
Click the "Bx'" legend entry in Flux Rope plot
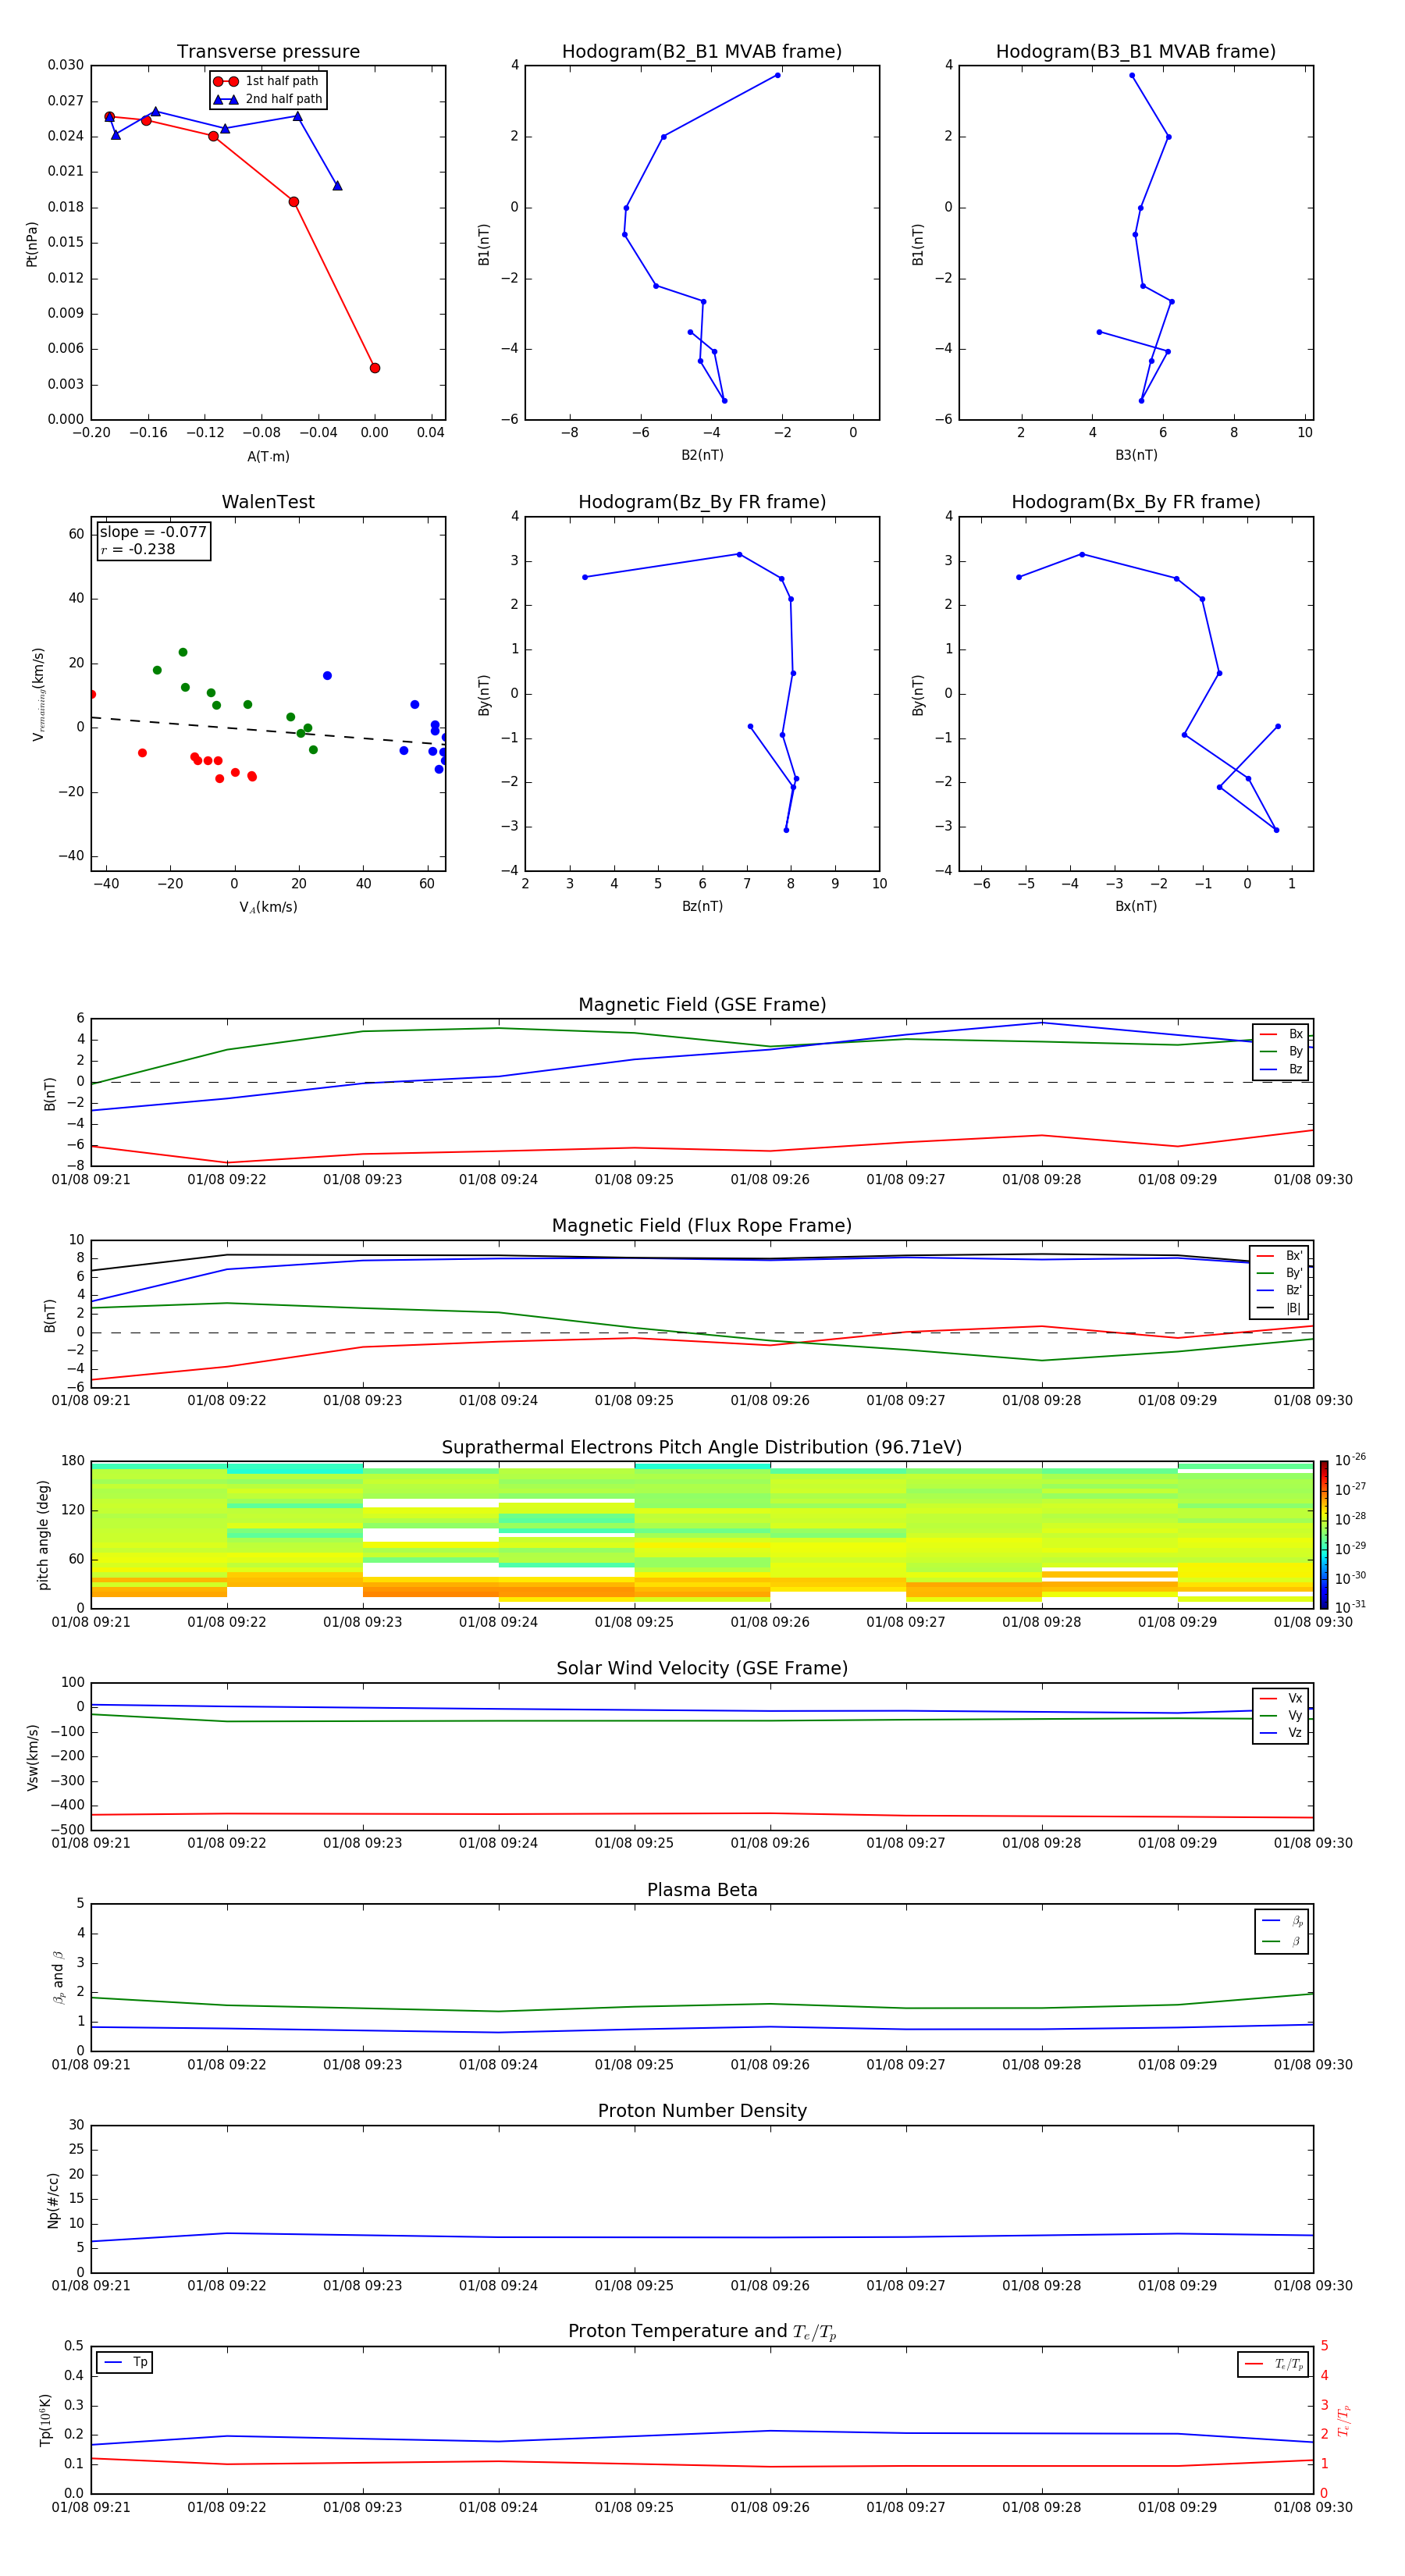point(1281,1256)
